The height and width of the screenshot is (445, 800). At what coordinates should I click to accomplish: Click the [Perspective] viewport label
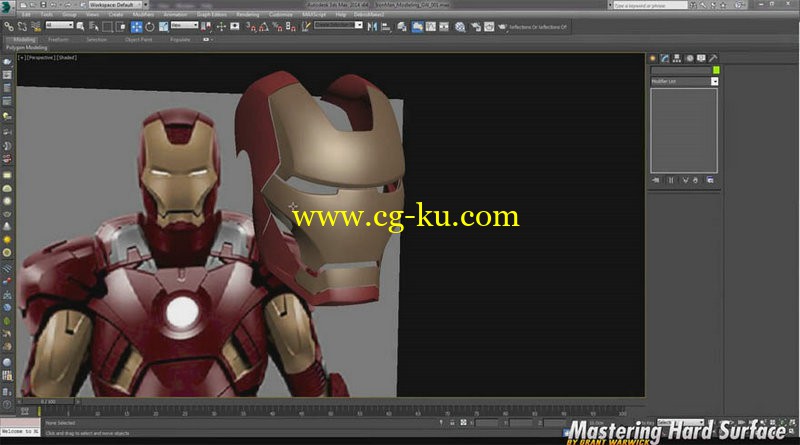[41, 58]
